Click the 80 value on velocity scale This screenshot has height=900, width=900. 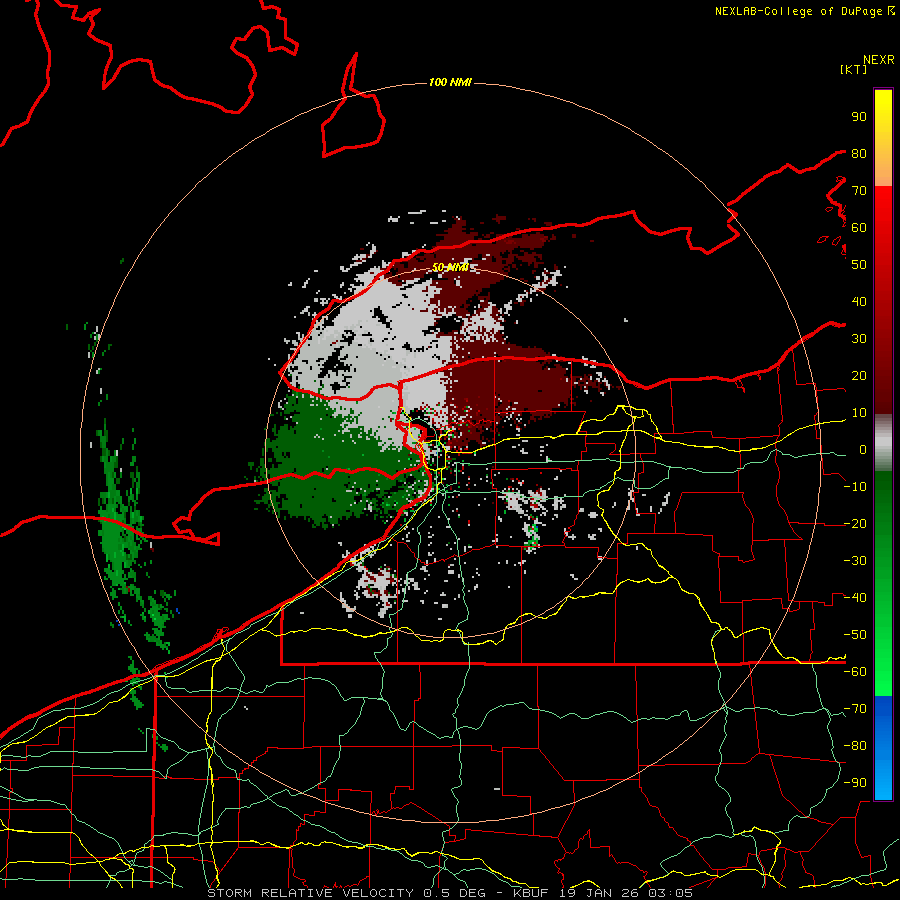pyautogui.click(x=859, y=153)
